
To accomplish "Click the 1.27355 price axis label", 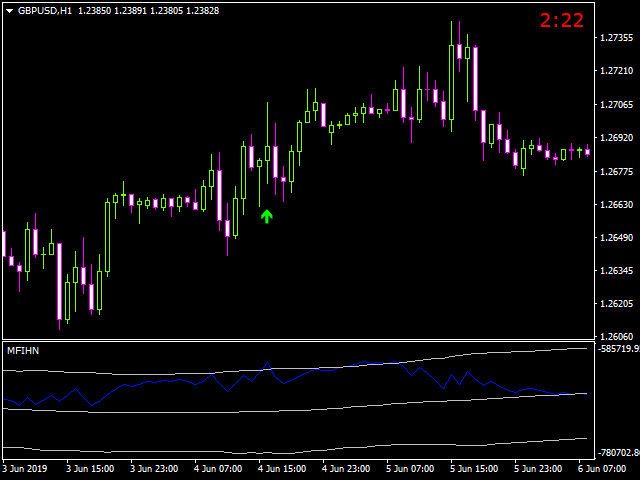I will tap(617, 38).
